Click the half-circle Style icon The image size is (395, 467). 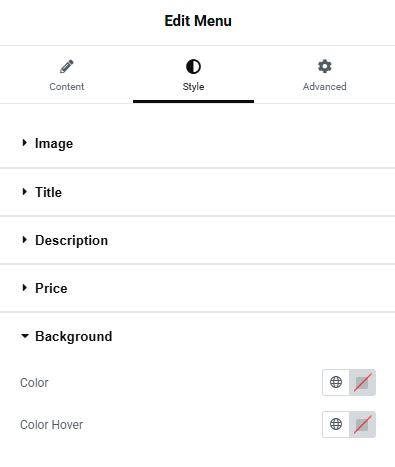pyautogui.click(x=193, y=66)
